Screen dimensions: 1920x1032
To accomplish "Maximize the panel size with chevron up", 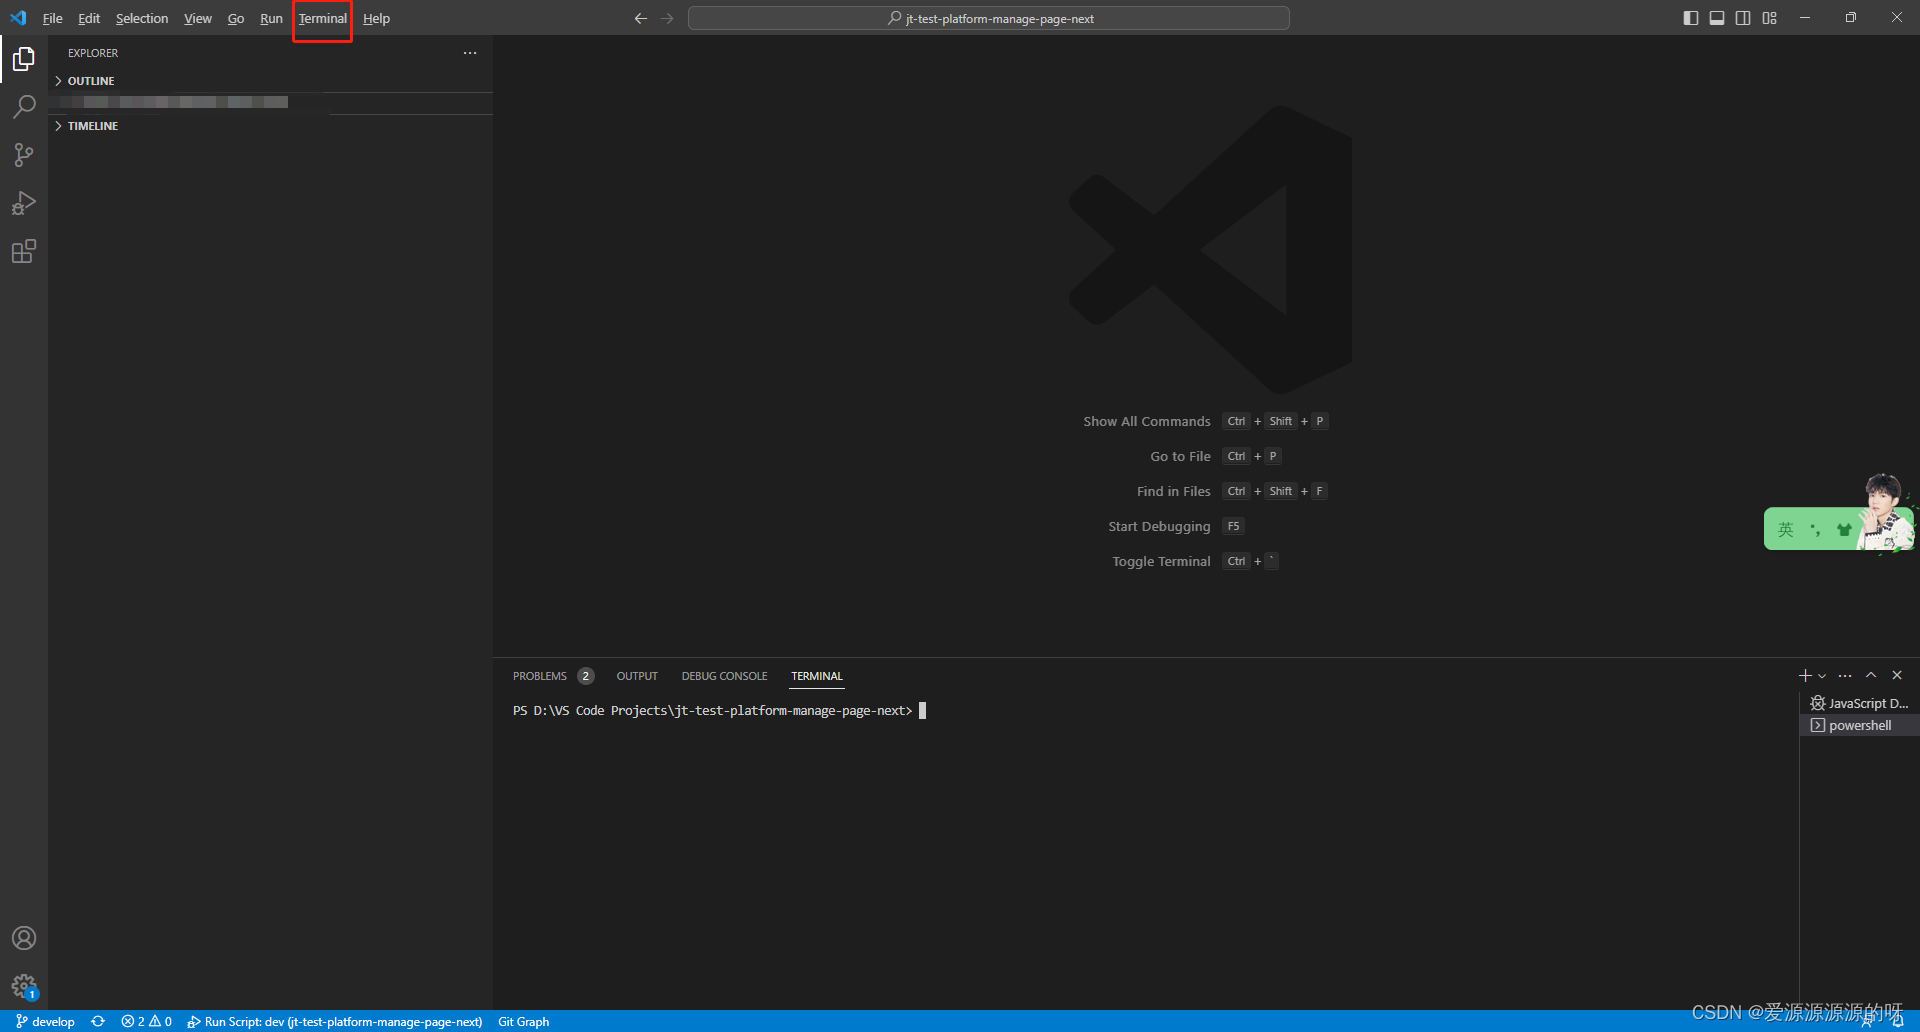I will tap(1871, 676).
